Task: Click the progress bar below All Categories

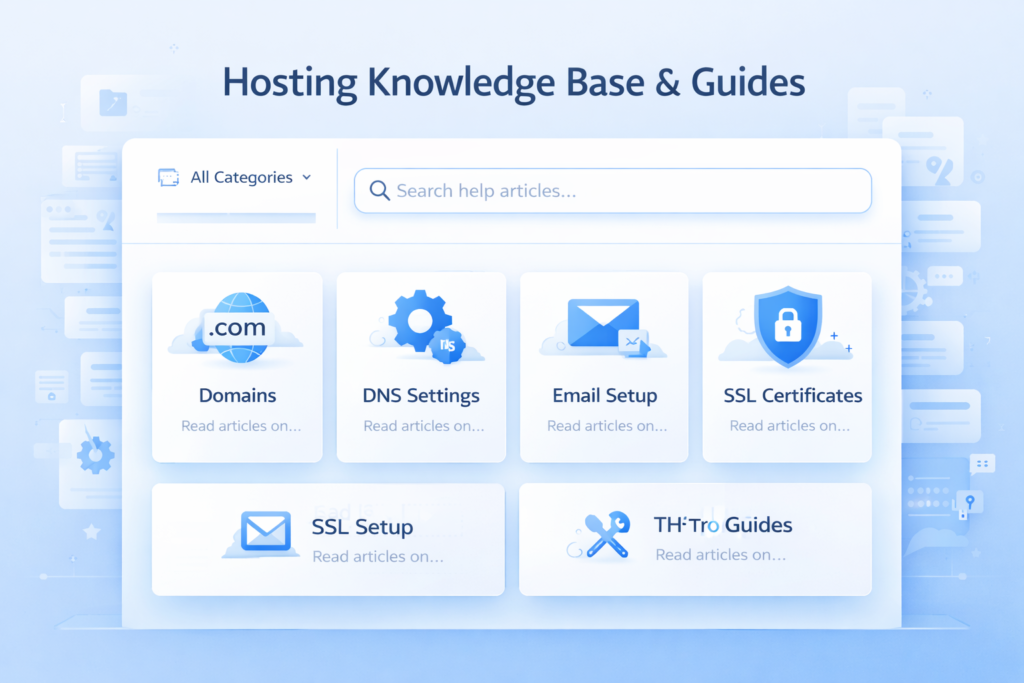Action: (236, 218)
